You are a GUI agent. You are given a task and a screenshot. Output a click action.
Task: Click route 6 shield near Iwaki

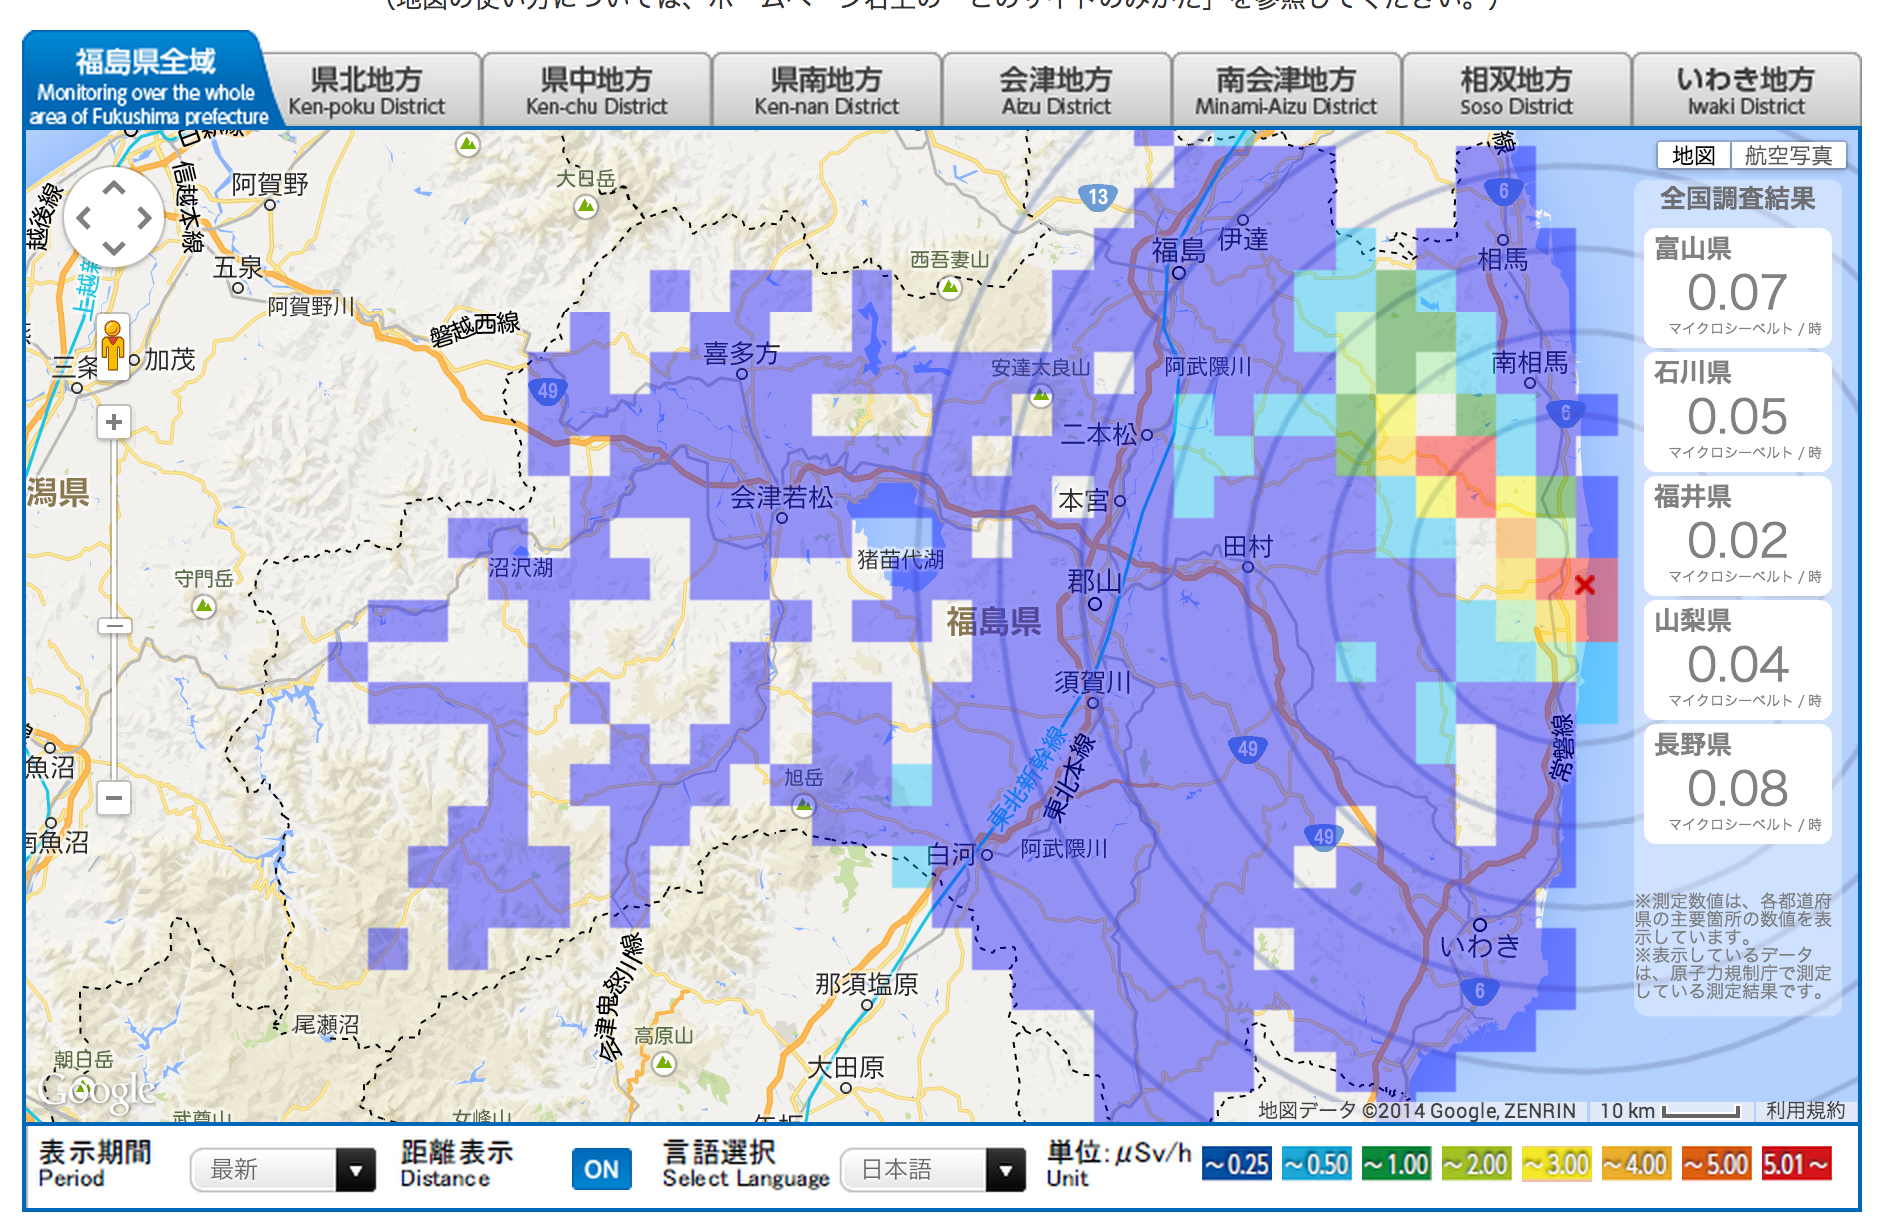pyautogui.click(x=1480, y=991)
